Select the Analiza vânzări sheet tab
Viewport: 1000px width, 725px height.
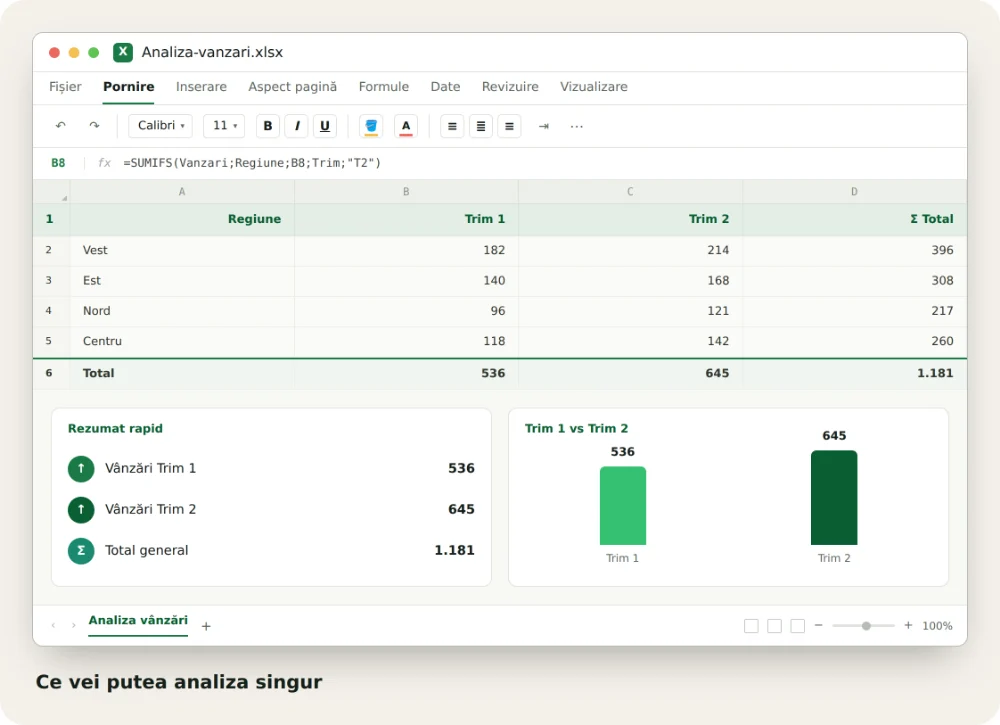pyautogui.click(x=138, y=621)
